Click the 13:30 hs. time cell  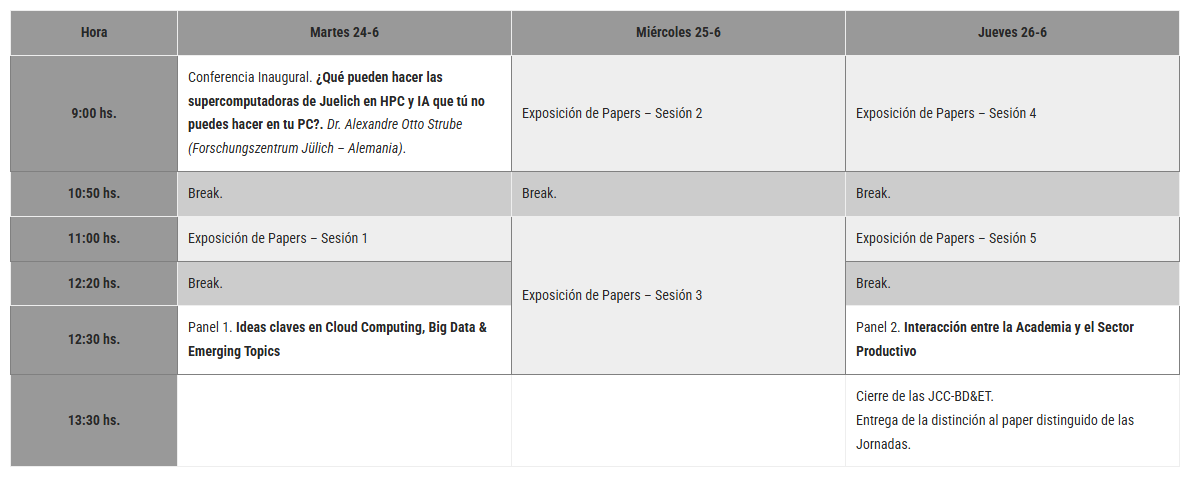point(94,420)
